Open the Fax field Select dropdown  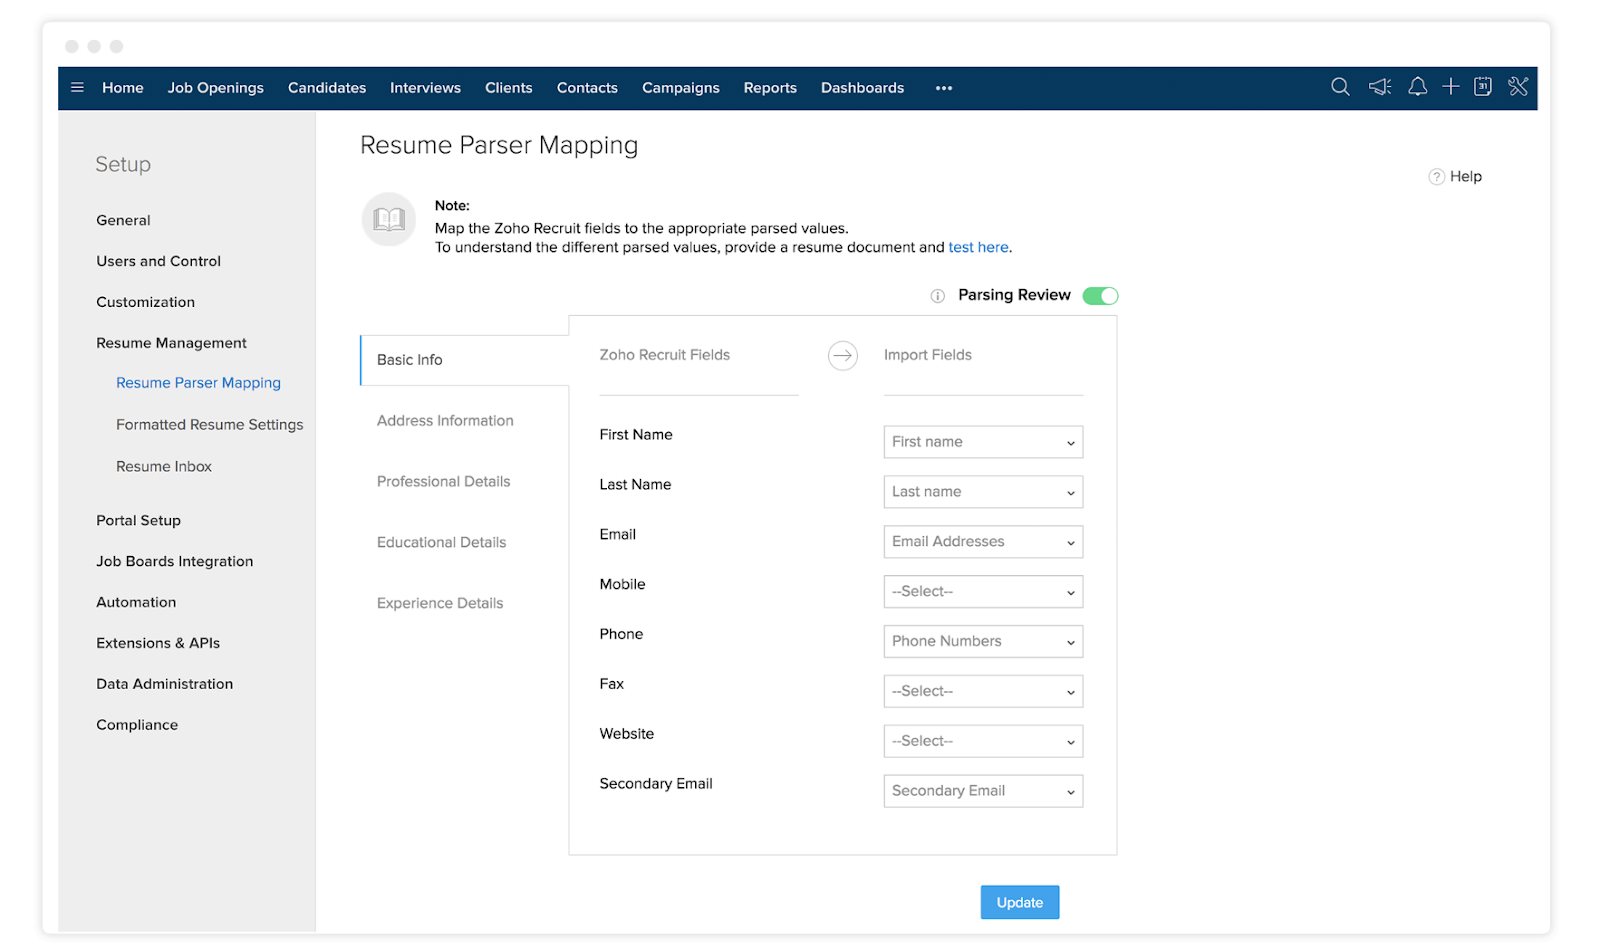coord(983,692)
